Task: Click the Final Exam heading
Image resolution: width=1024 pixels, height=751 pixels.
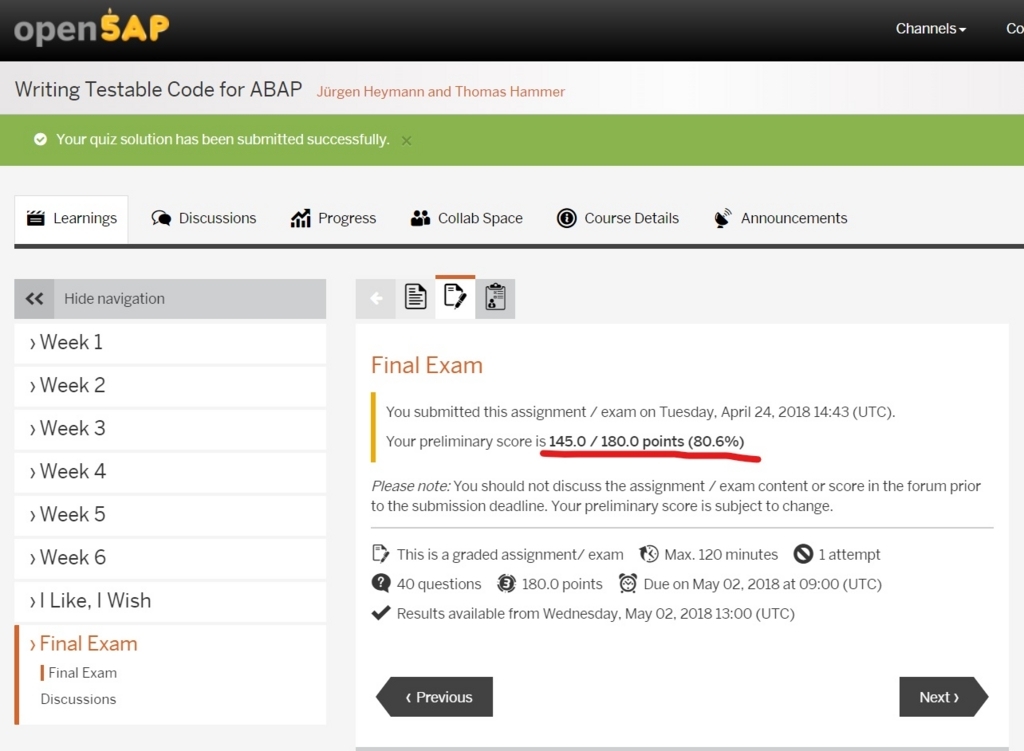Action: (426, 366)
